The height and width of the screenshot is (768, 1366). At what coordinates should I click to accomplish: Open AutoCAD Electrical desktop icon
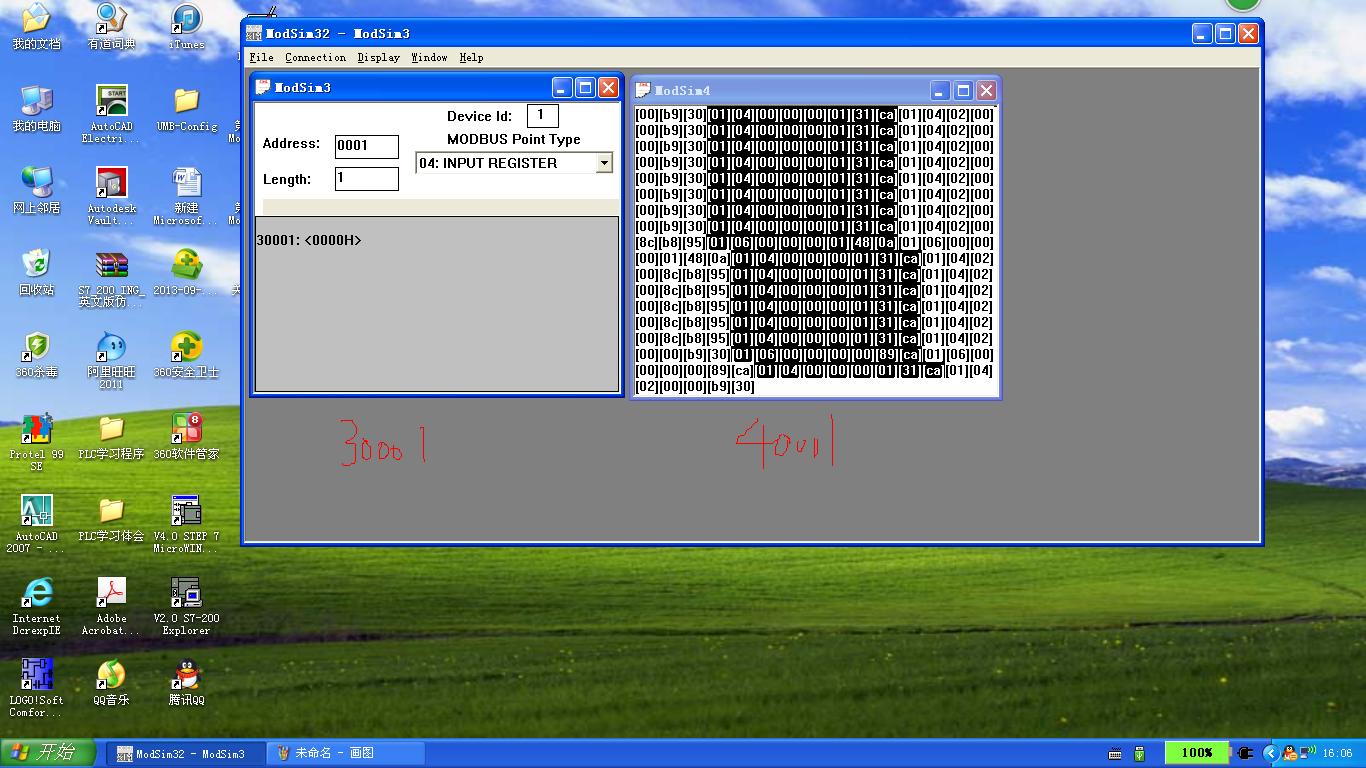pyautogui.click(x=111, y=114)
